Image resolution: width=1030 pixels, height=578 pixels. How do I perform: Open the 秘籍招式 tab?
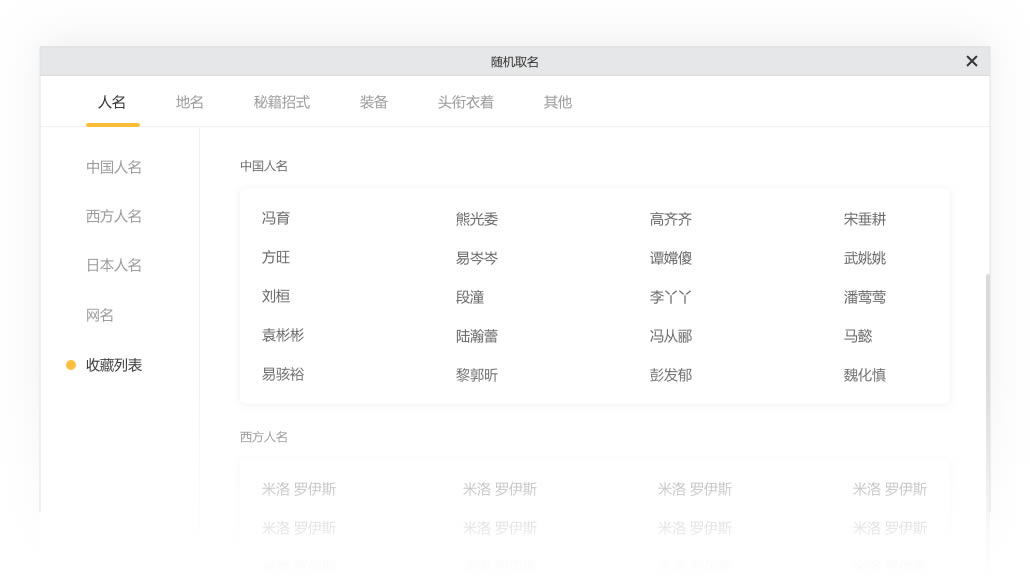click(x=279, y=102)
